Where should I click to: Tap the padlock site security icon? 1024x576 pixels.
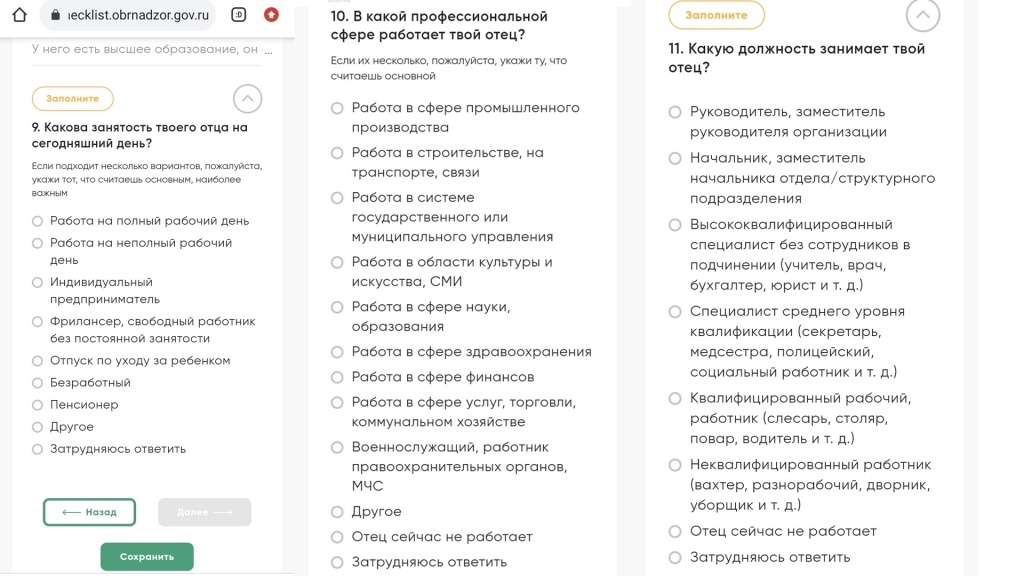pos(55,15)
